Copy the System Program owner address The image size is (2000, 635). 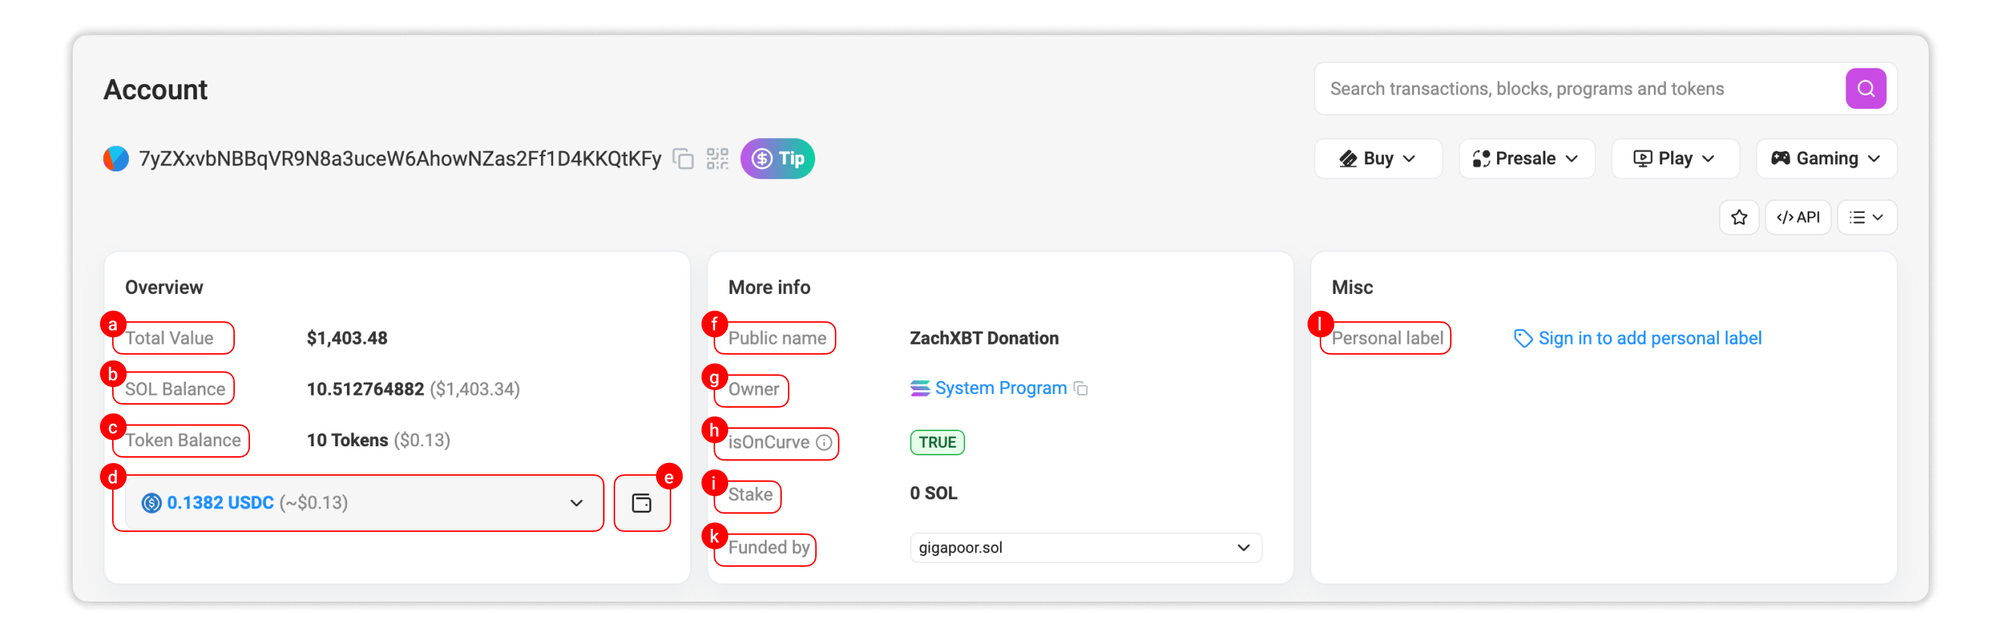point(1081,388)
